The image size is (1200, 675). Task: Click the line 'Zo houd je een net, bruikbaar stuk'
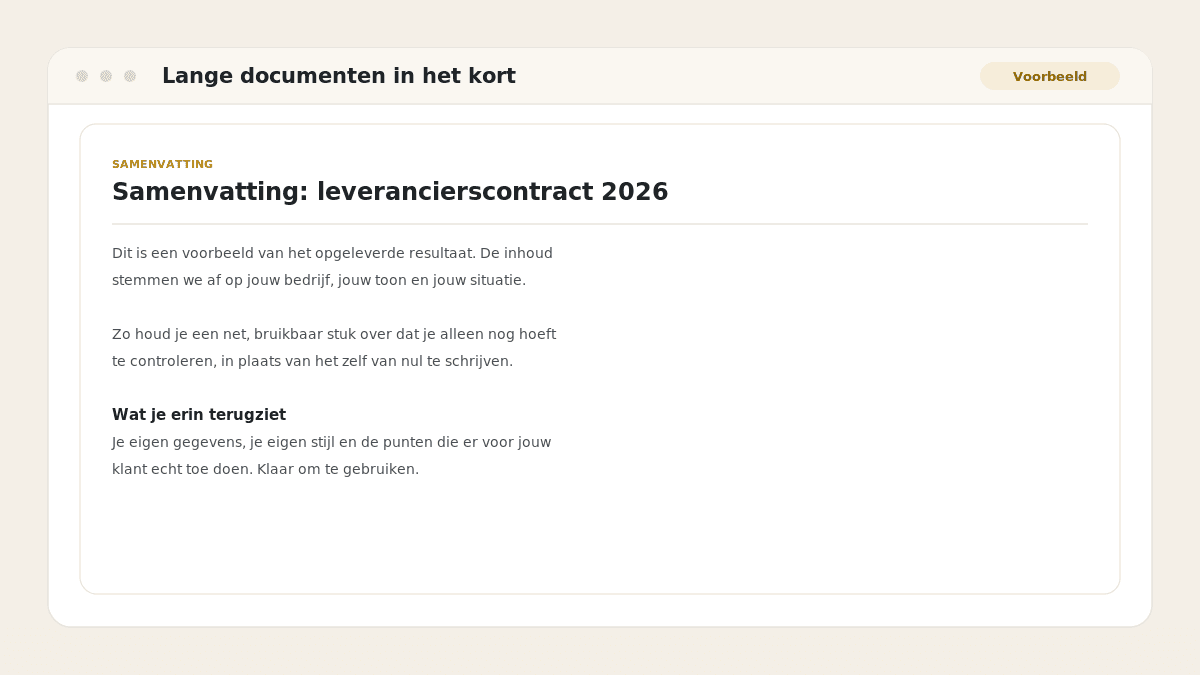coord(334,334)
